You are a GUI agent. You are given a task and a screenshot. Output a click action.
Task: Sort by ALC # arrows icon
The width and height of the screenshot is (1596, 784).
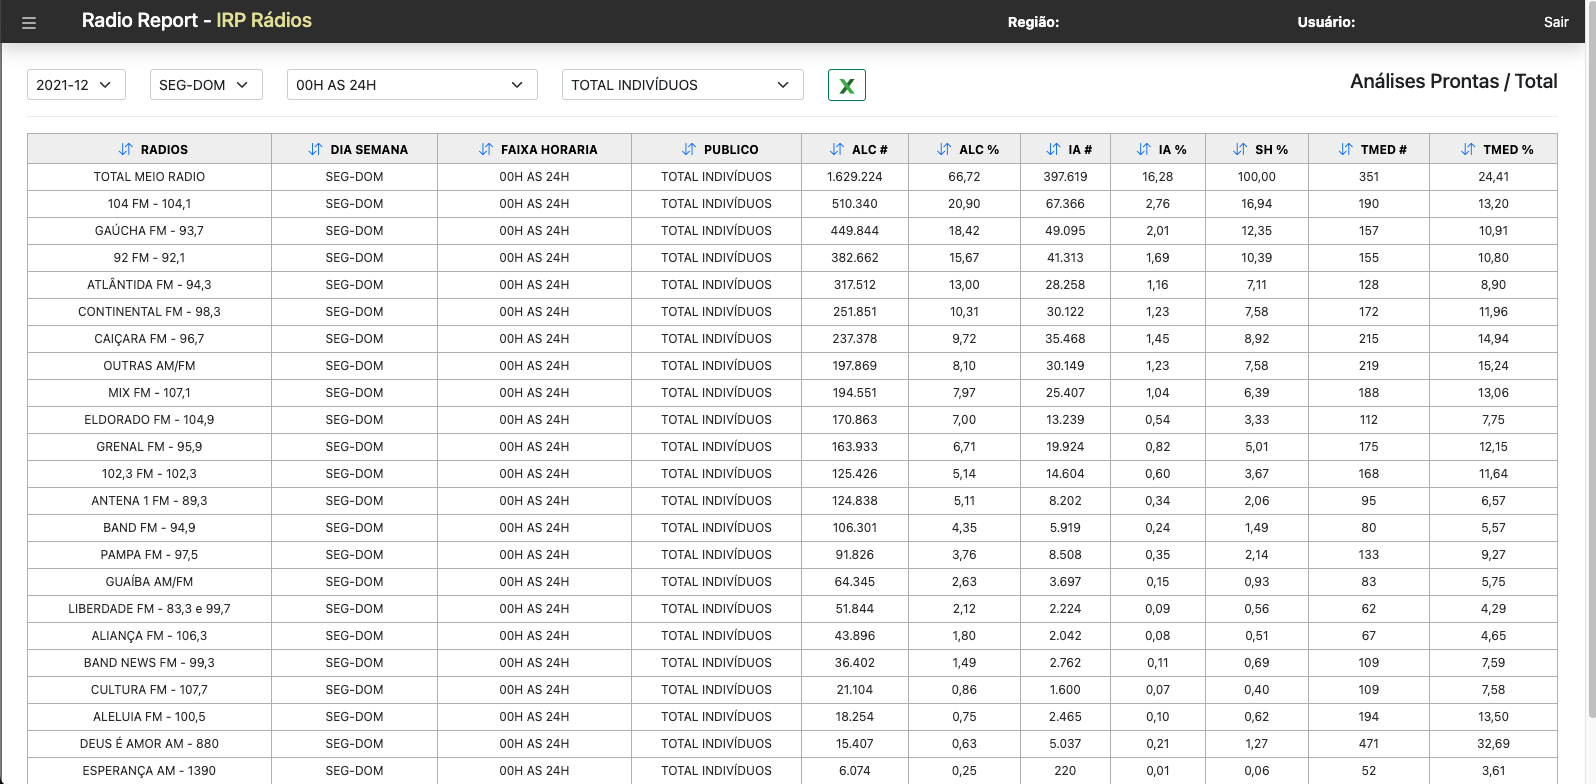pyautogui.click(x=837, y=149)
